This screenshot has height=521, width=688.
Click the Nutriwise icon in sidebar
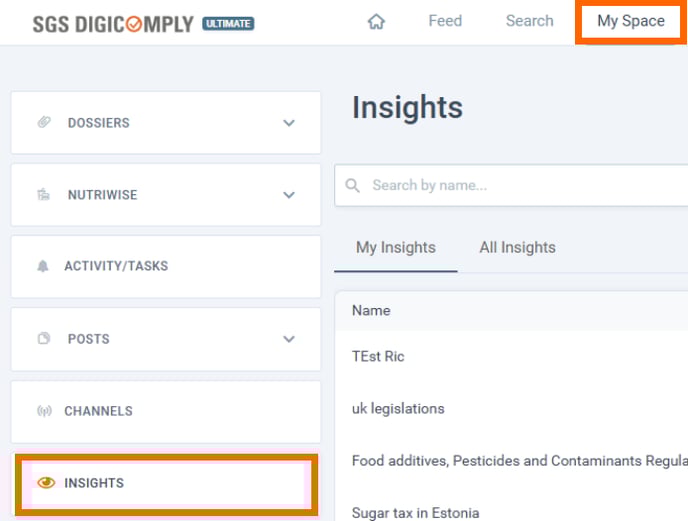[44, 195]
